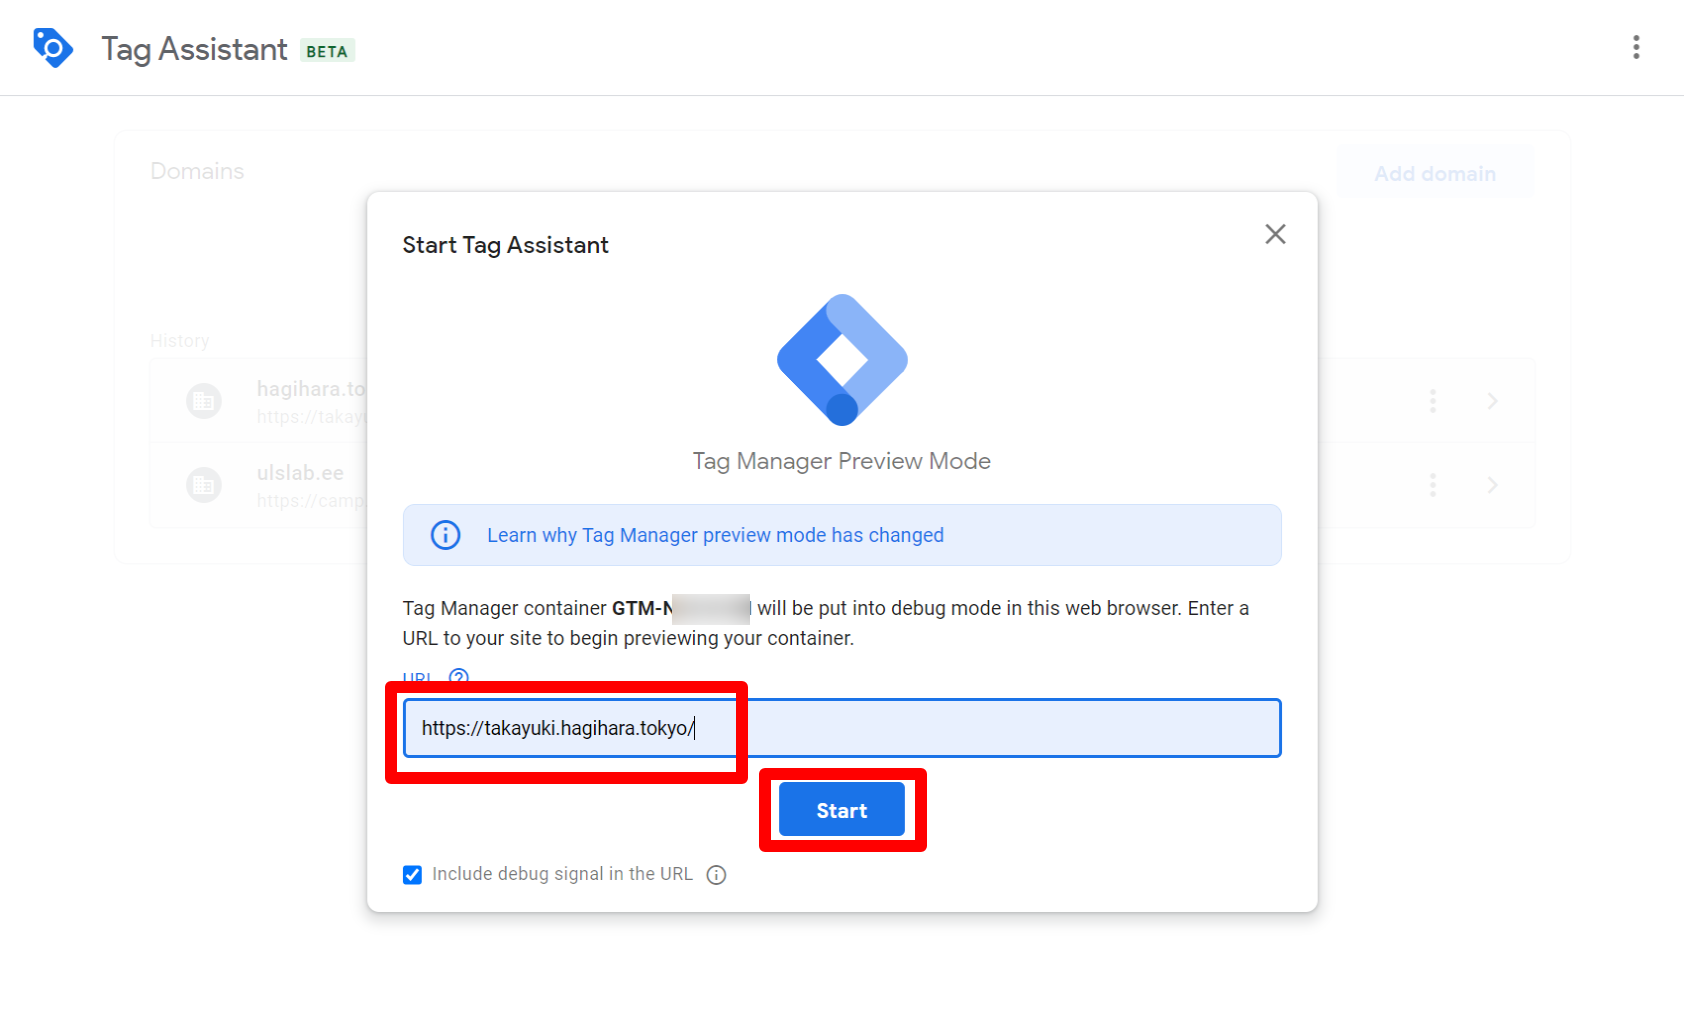Open more options for ulslab.ee row
The height and width of the screenshot is (1014, 1684).
1433,485
